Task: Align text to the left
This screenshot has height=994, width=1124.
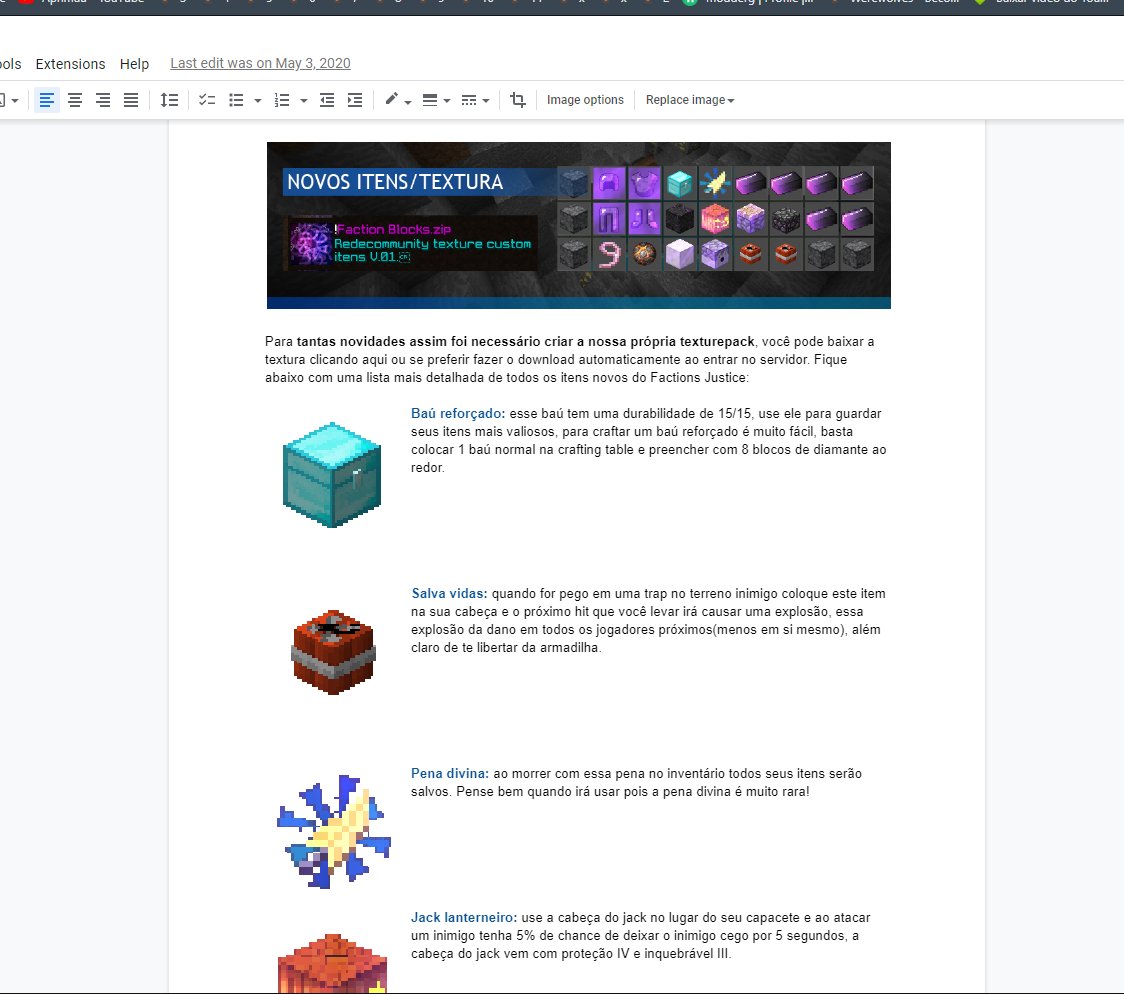Action: [x=47, y=100]
